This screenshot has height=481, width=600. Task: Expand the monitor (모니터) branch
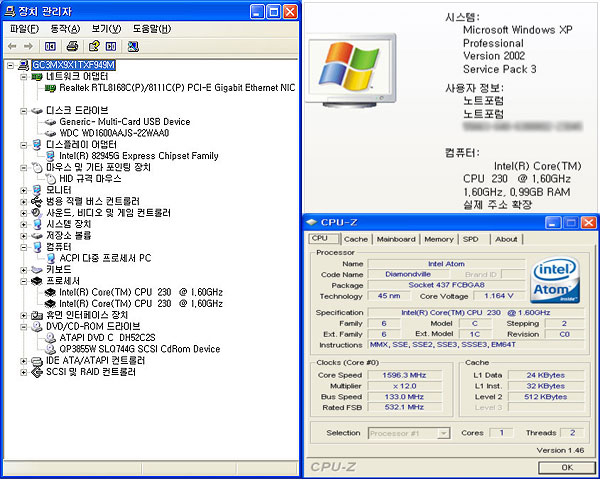[24, 190]
